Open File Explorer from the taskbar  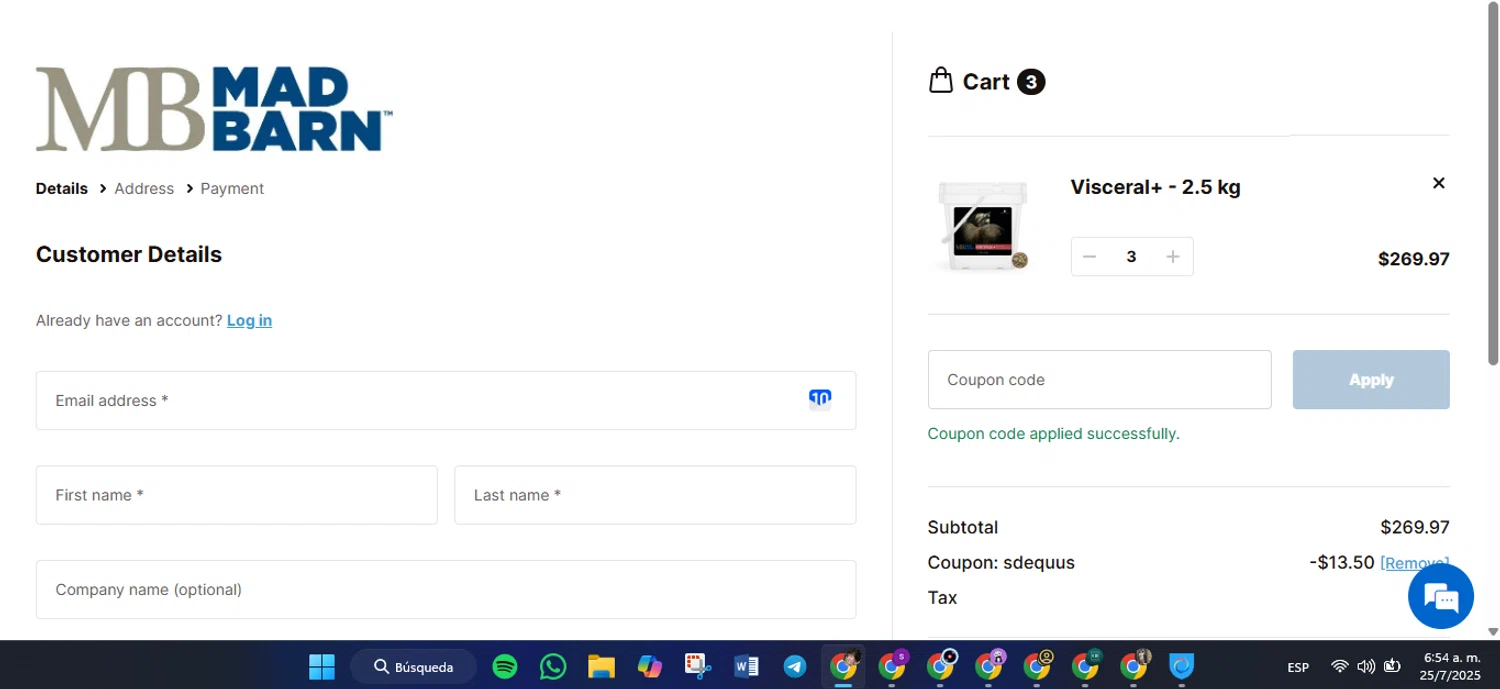pyautogui.click(x=601, y=666)
